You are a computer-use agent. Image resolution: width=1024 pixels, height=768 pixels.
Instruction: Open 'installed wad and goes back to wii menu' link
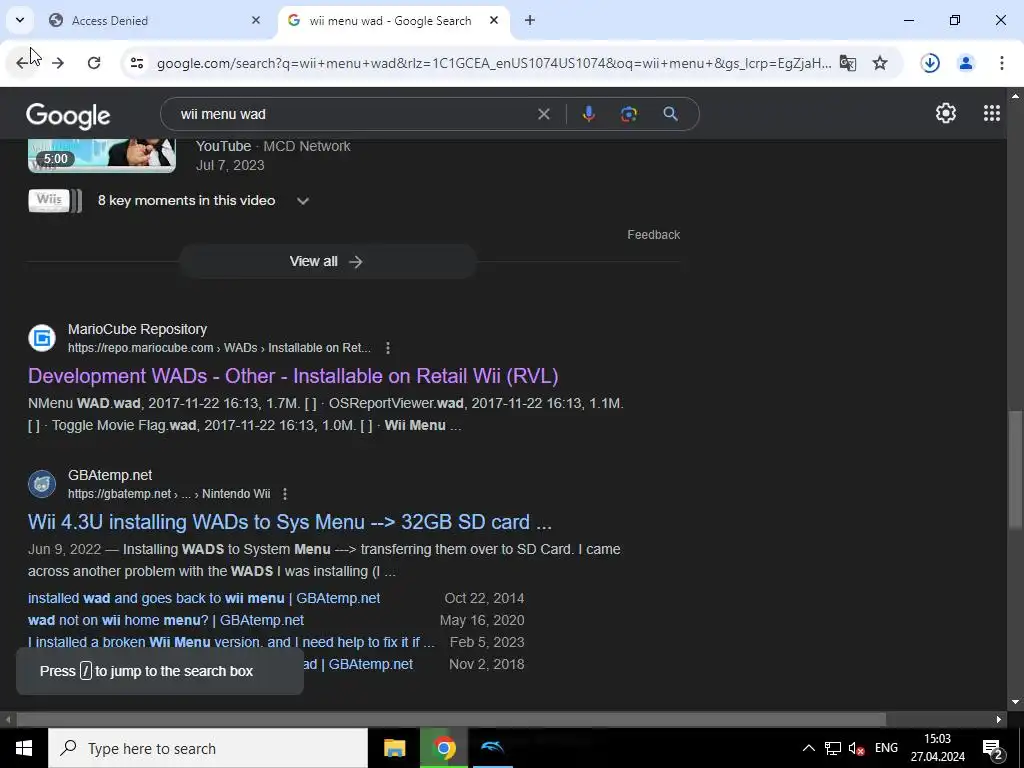coord(204,598)
